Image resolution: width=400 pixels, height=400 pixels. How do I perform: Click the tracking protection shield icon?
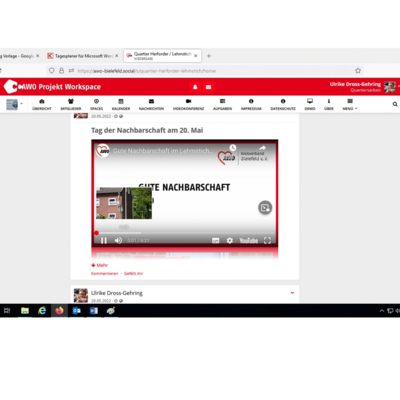(x=51, y=70)
